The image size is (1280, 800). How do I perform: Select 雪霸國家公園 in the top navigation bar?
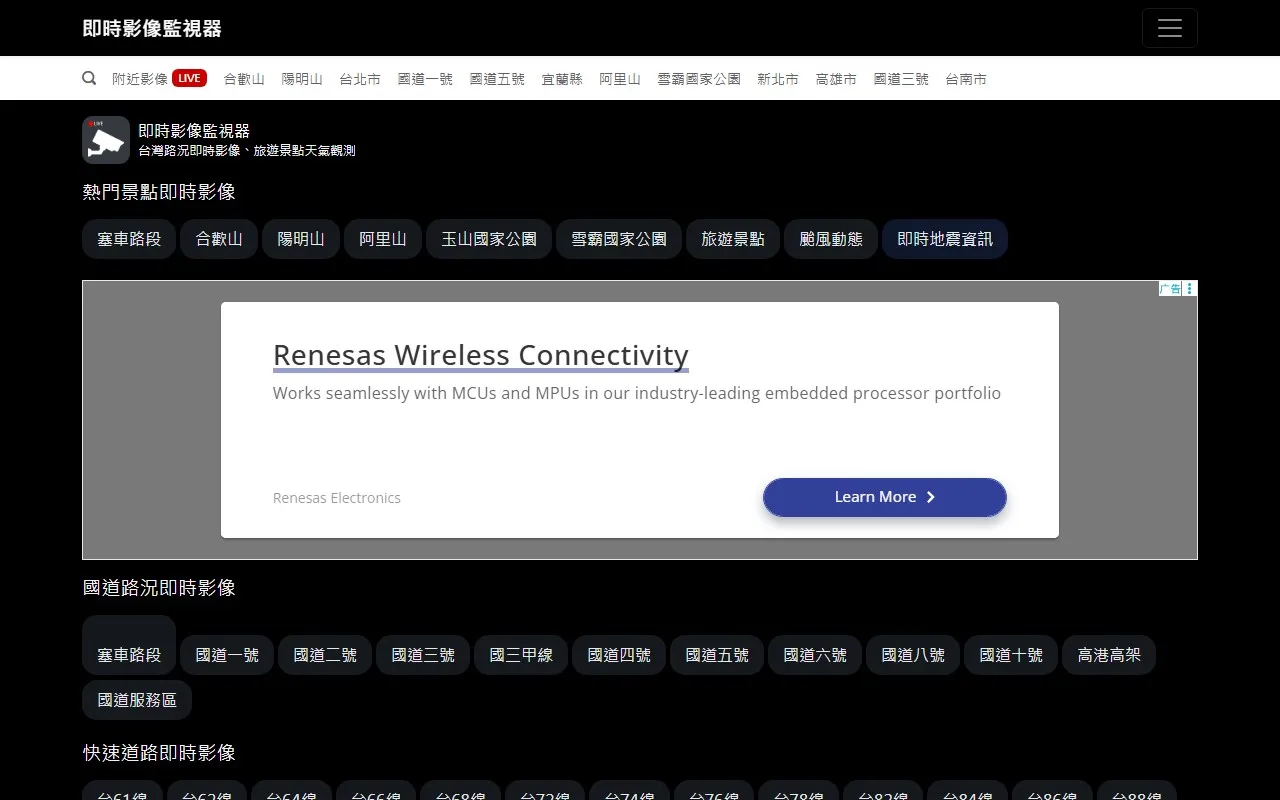[699, 79]
